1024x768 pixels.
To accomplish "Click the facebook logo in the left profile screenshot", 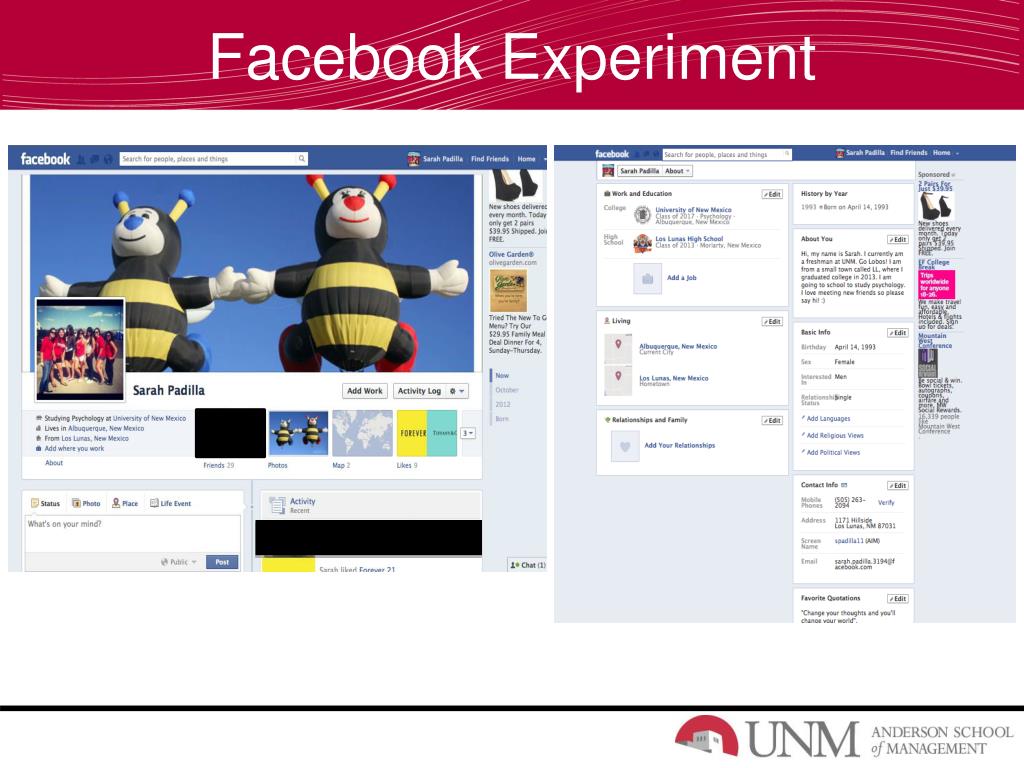I will (45, 159).
